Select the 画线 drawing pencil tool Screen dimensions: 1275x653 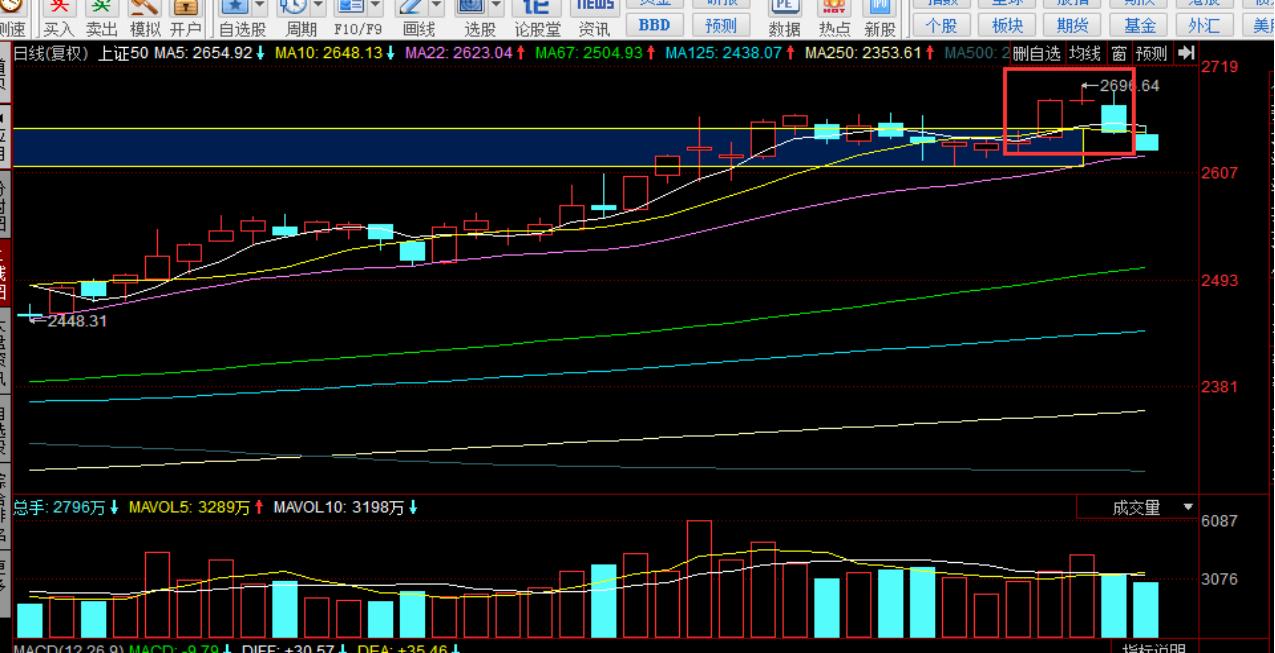412,7
